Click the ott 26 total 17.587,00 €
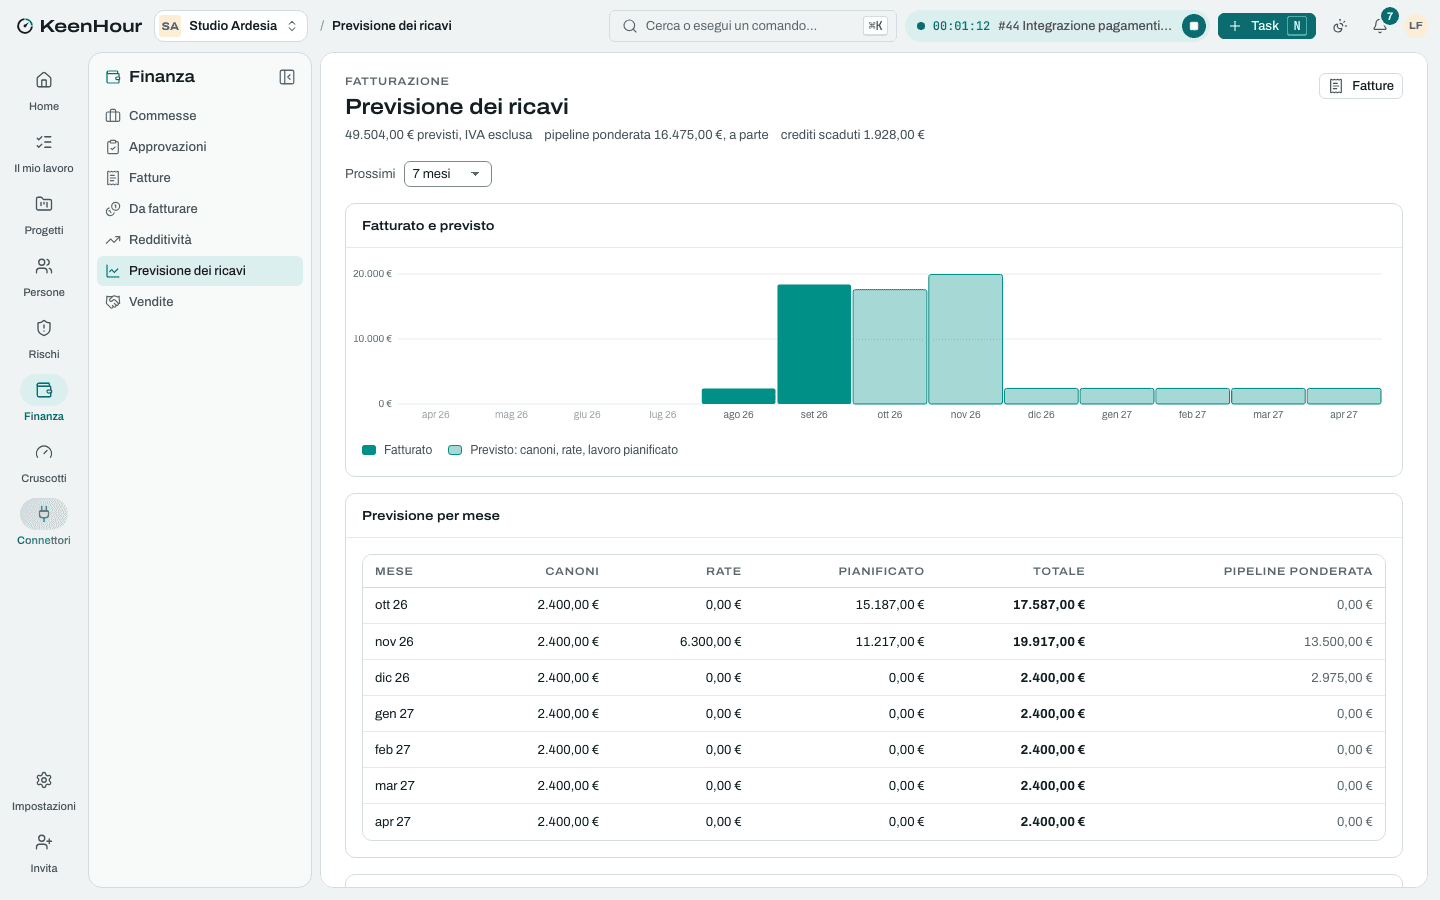Viewport: 1440px width, 900px height. tap(1049, 605)
